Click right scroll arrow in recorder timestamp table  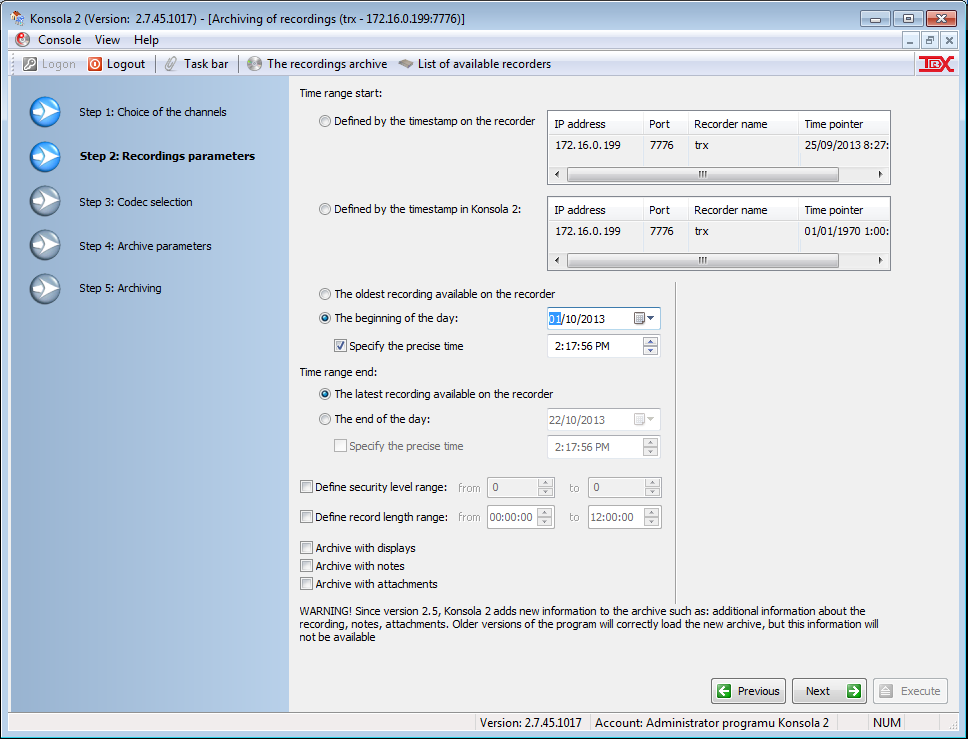tap(880, 175)
